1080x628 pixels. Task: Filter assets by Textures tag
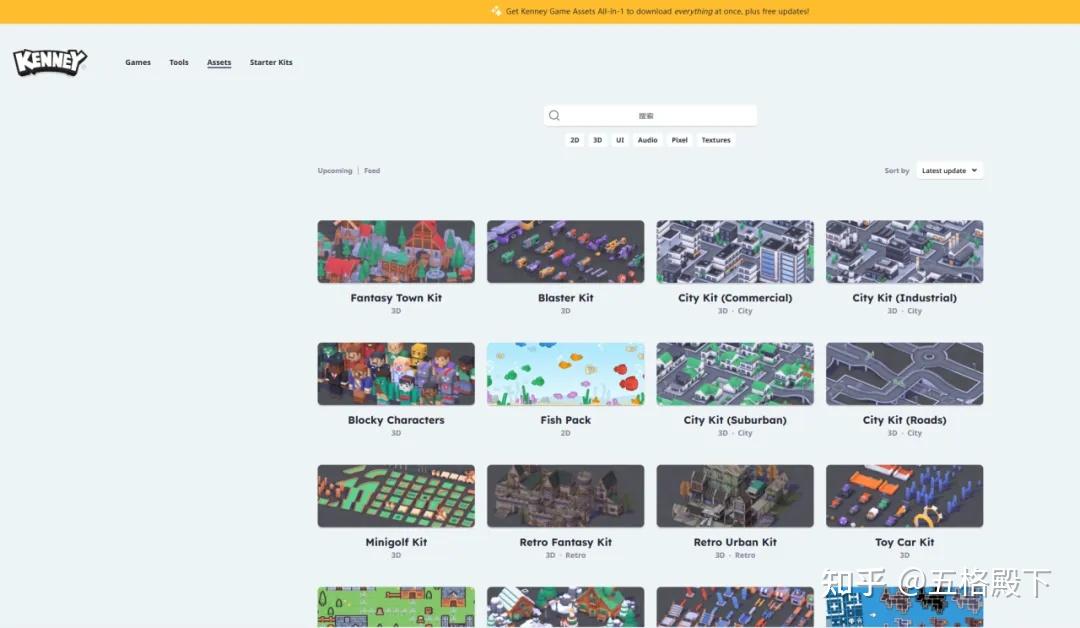point(716,140)
